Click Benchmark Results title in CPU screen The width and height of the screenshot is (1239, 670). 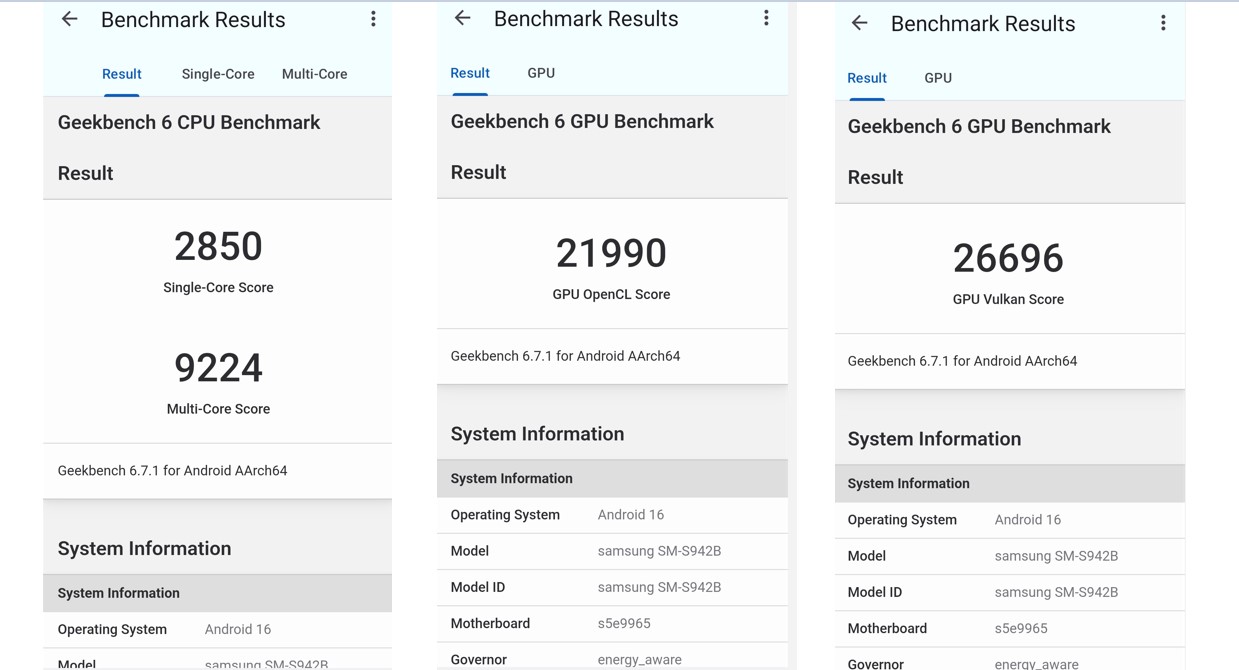click(193, 20)
